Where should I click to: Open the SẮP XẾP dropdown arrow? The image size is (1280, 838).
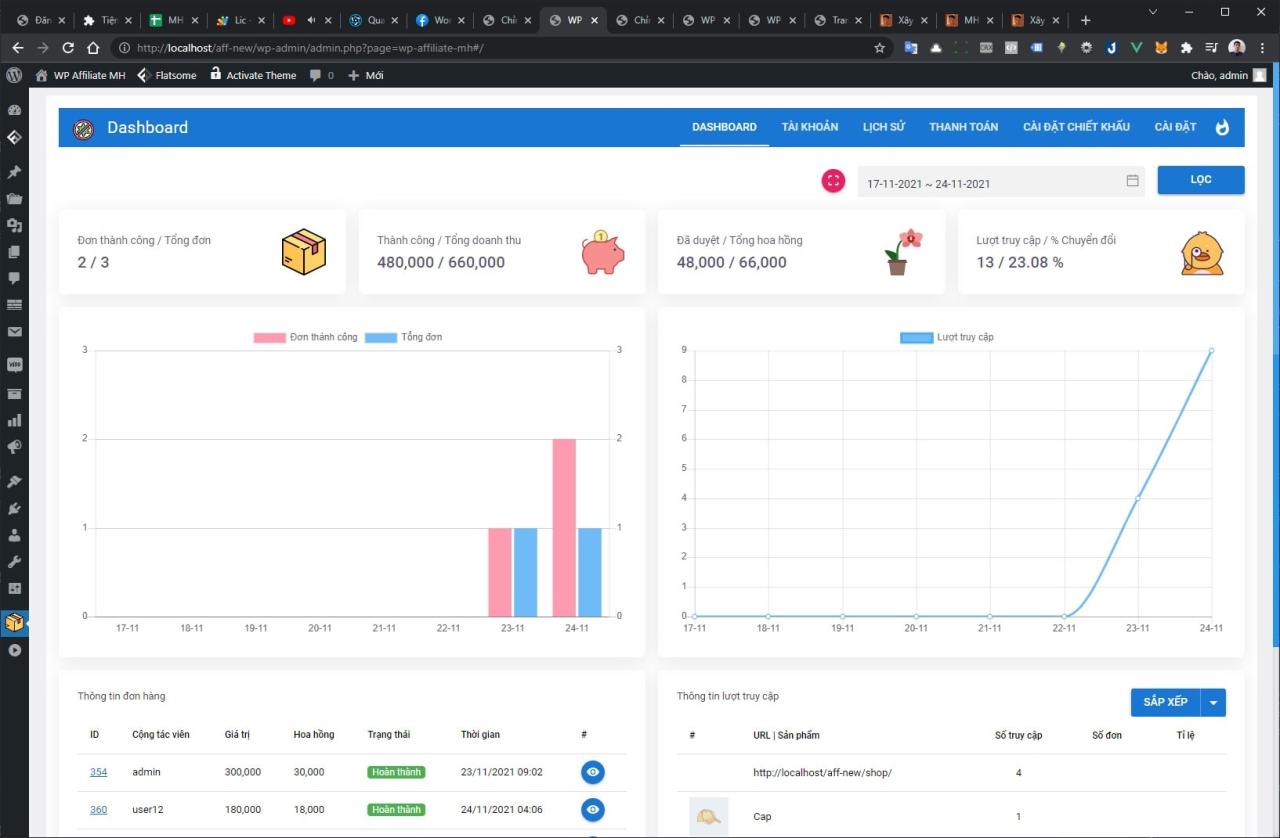click(x=1213, y=702)
